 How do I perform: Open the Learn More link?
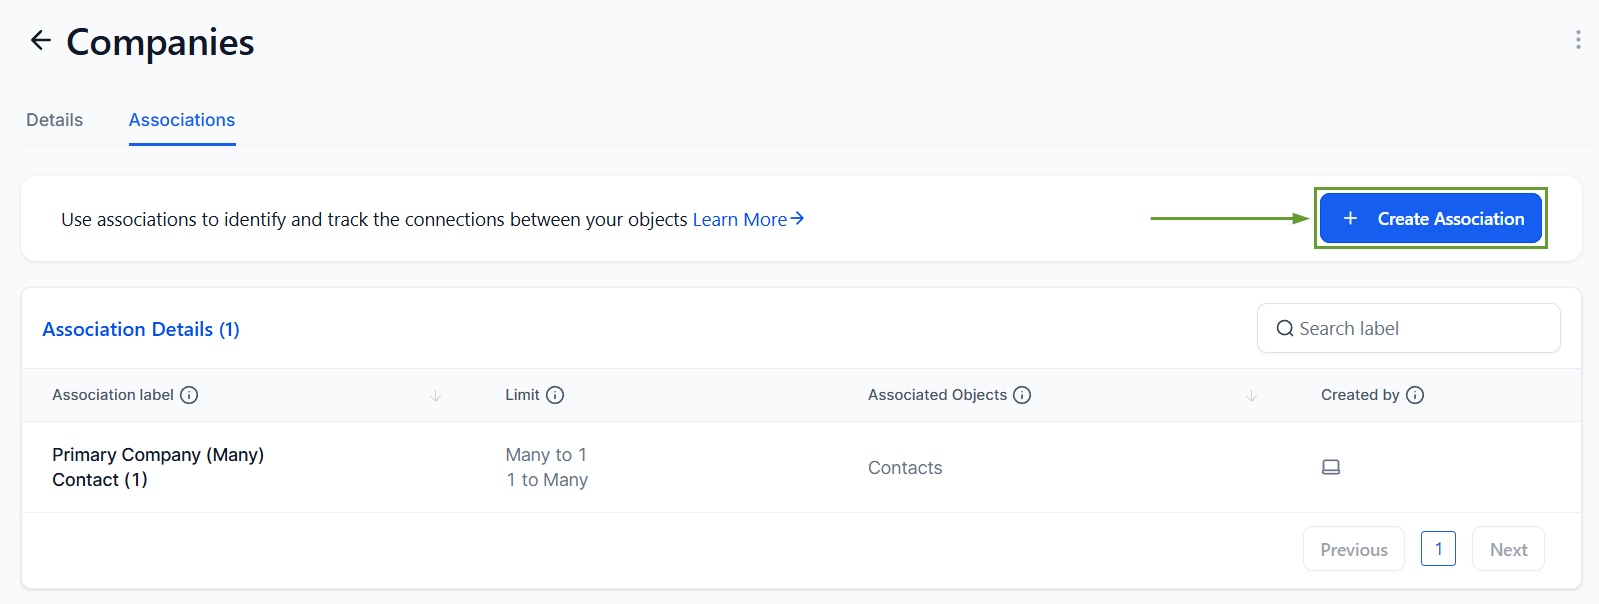748,219
